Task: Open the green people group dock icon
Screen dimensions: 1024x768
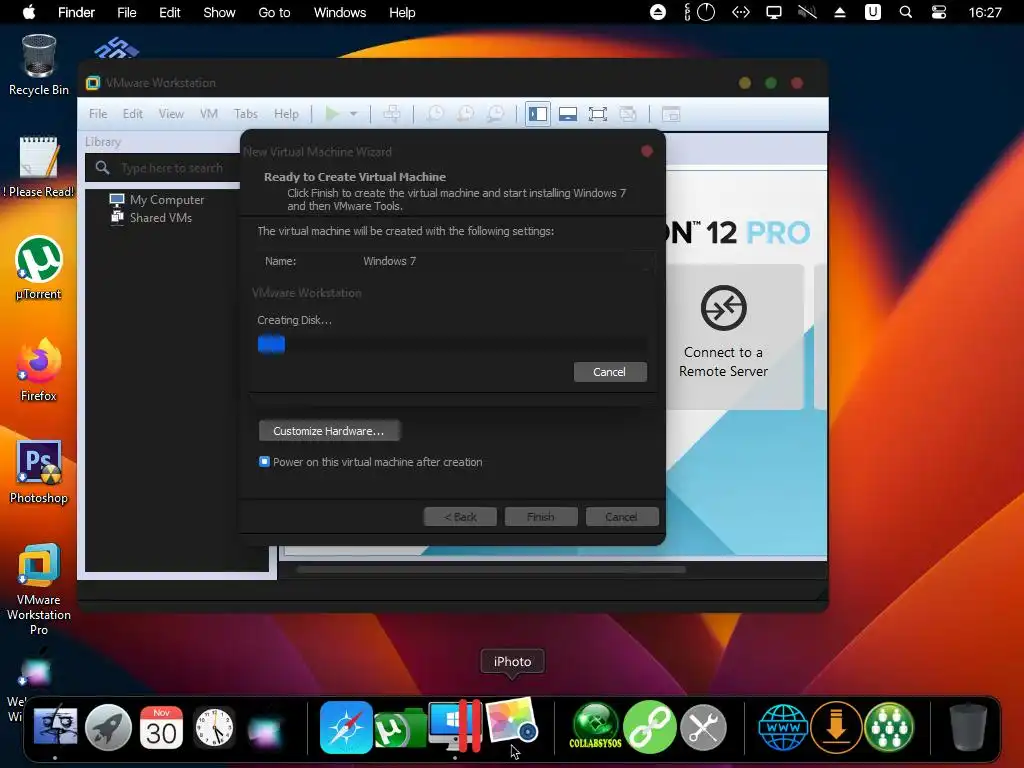Action: (x=889, y=727)
